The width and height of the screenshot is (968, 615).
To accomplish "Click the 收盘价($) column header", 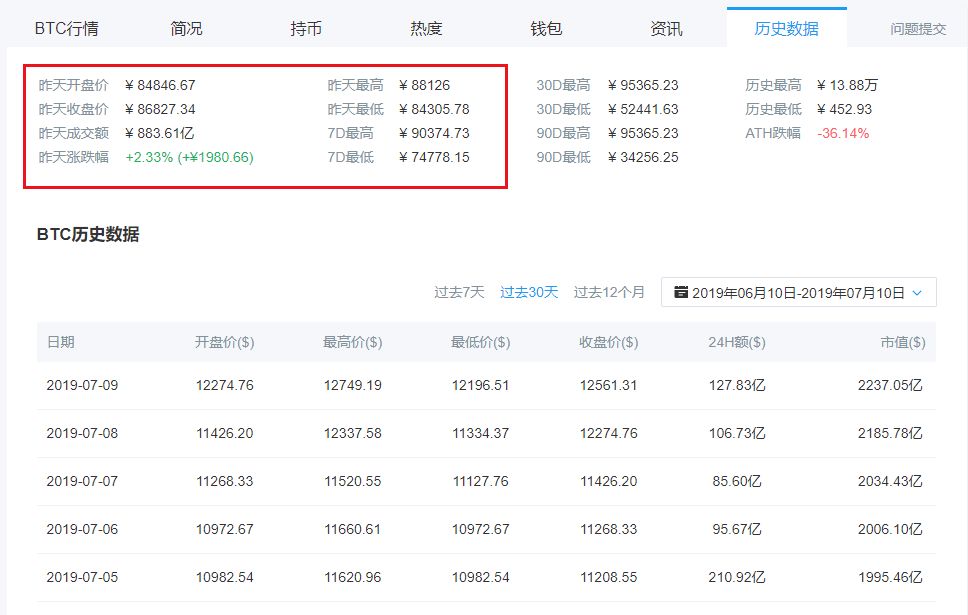I will coord(608,342).
